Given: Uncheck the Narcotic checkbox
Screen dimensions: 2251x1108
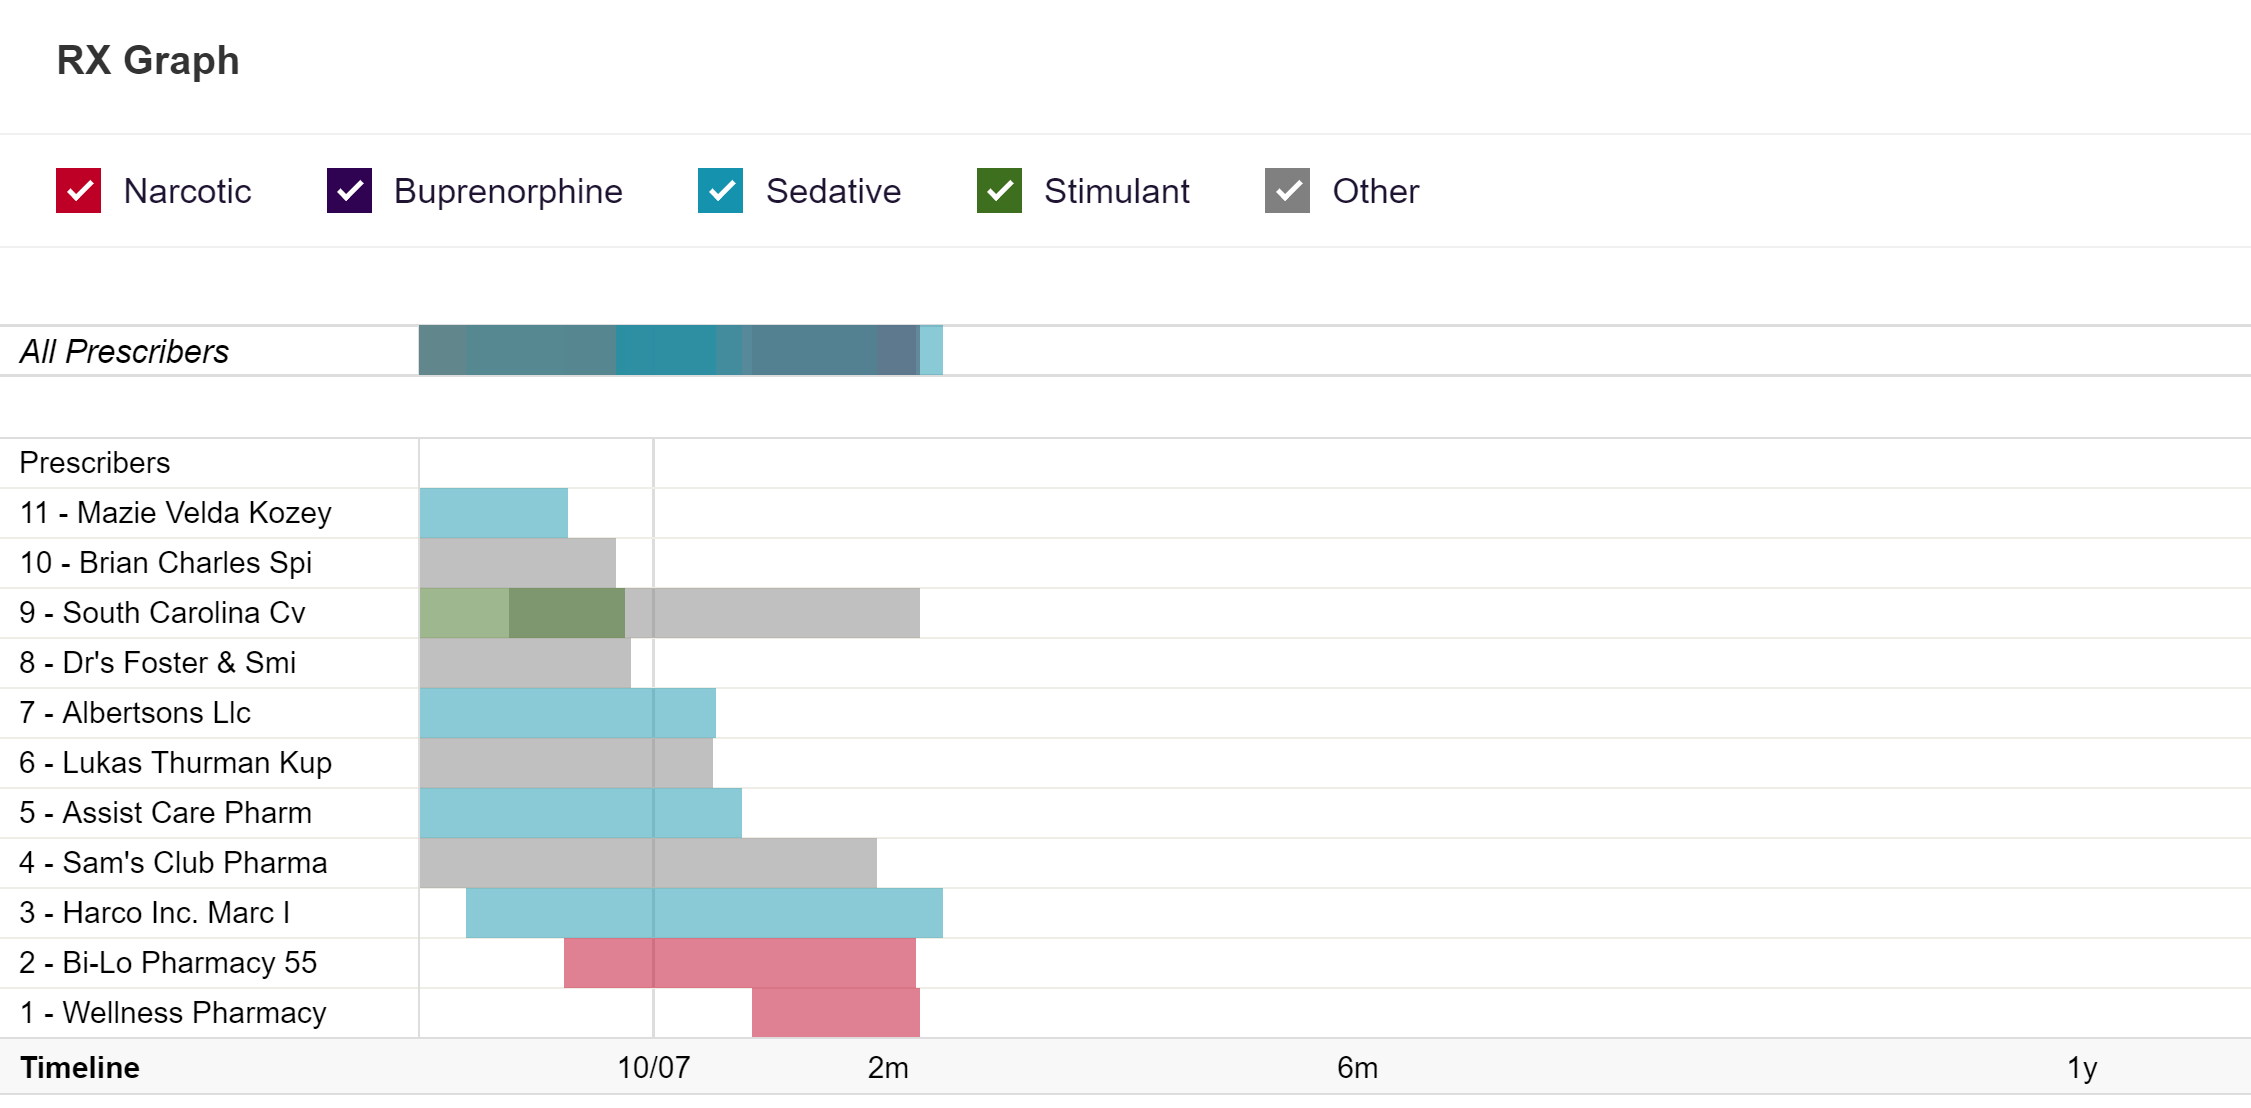Looking at the screenshot, I should pyautogui.click(x=79, y=191).
